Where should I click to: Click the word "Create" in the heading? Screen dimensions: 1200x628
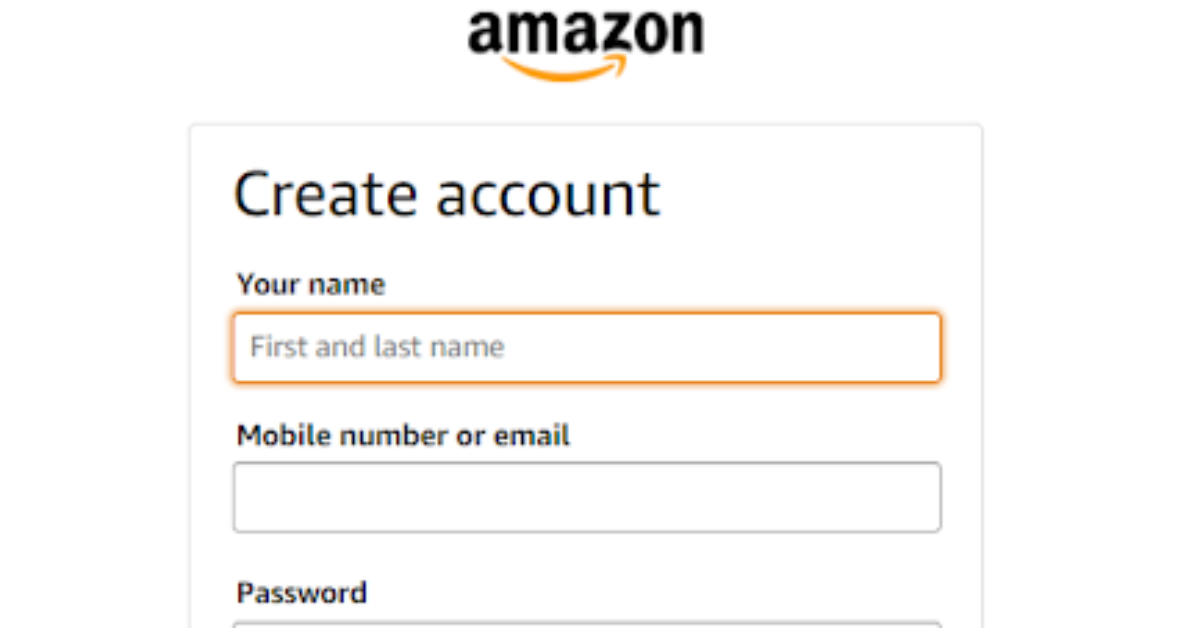point(325,194)
